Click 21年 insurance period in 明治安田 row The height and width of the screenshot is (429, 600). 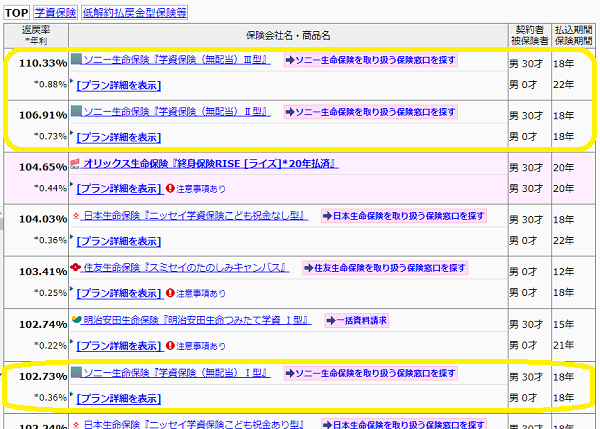click(563, 345)
